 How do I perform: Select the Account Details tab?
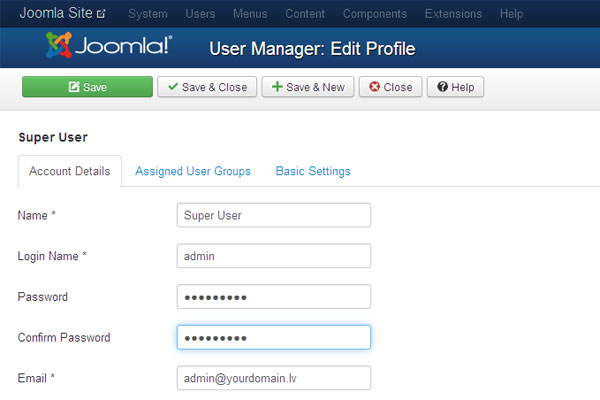[70, 171]
